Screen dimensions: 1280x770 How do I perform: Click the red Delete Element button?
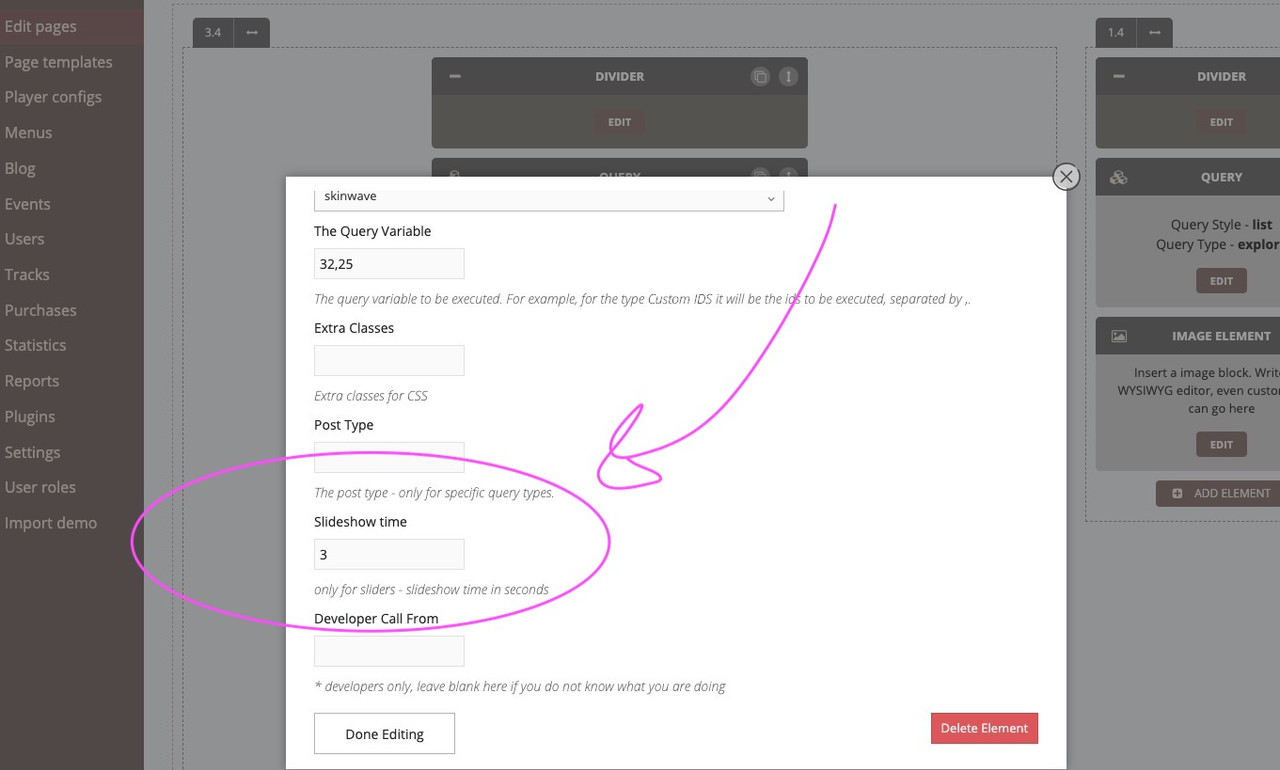984,728
